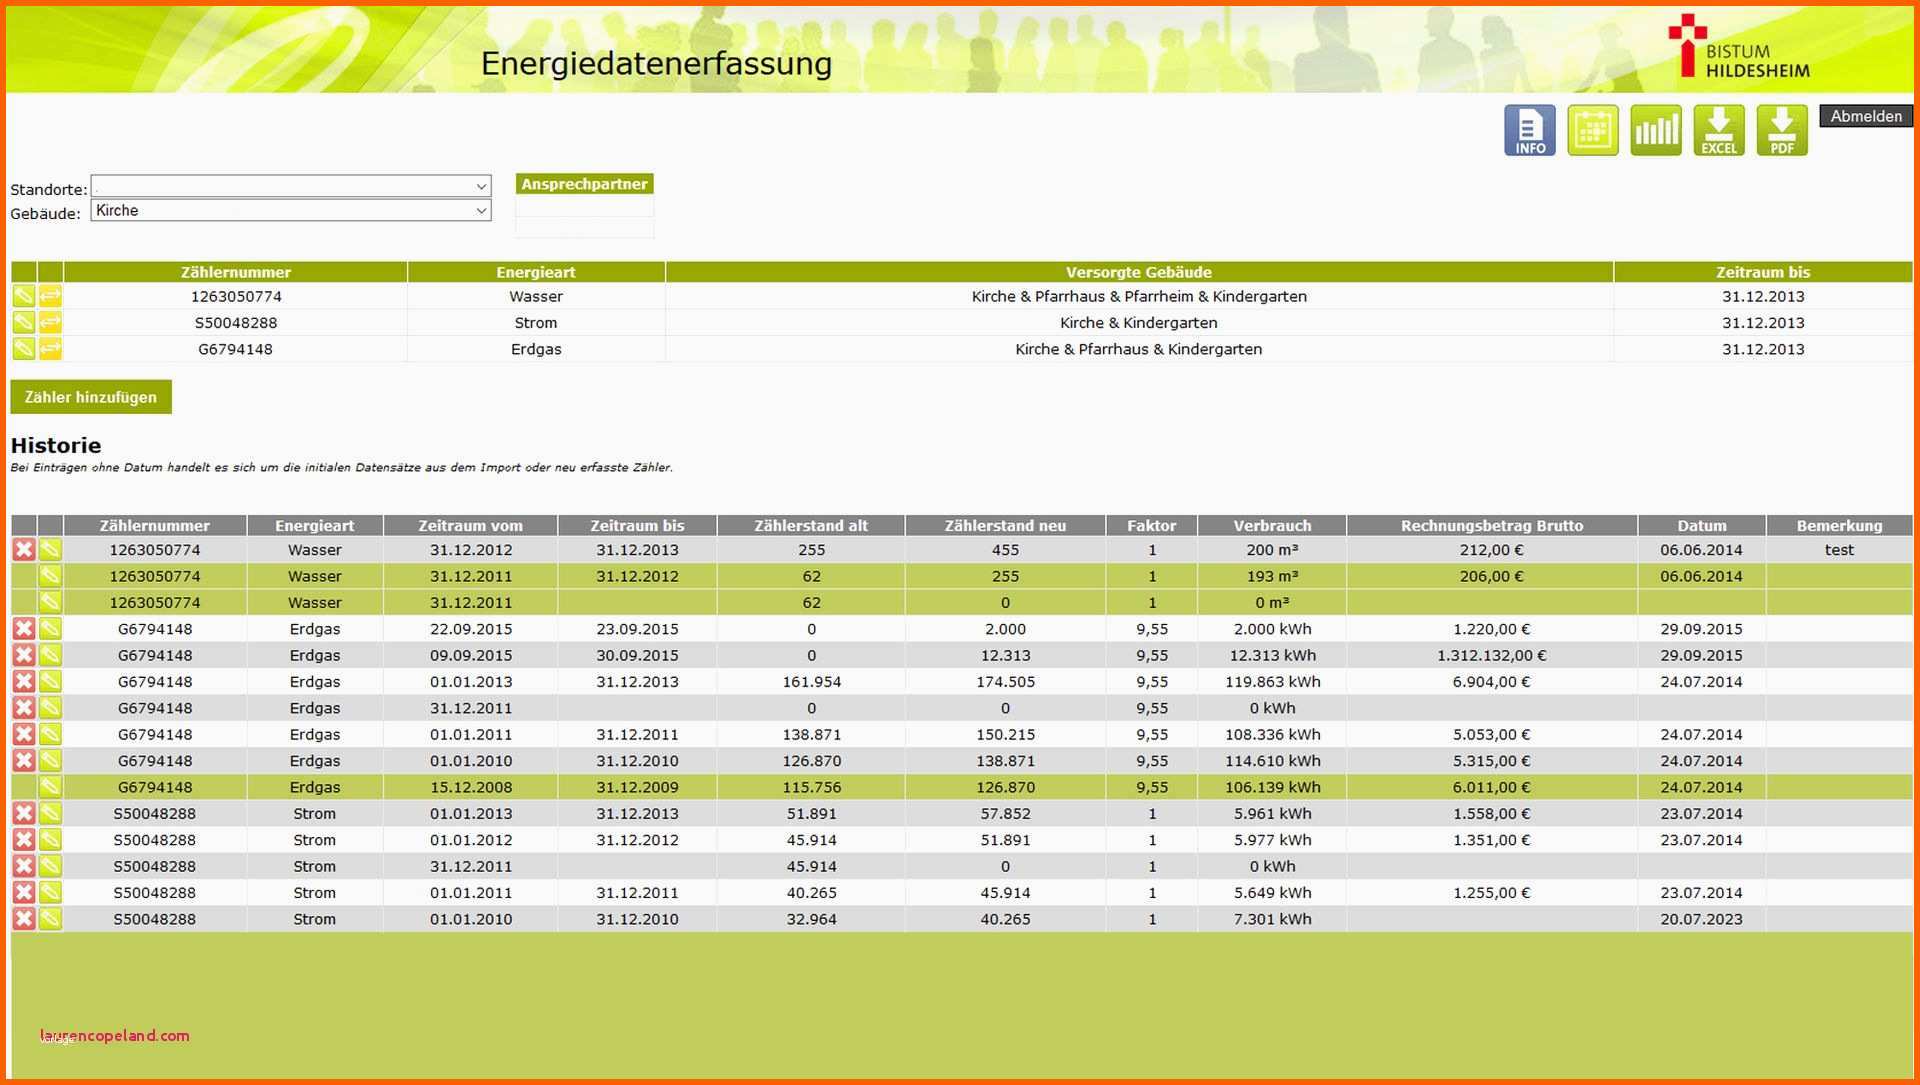
Task: Edit the Erdgas entry starting 22.09.2015
Action: [50, 628]
